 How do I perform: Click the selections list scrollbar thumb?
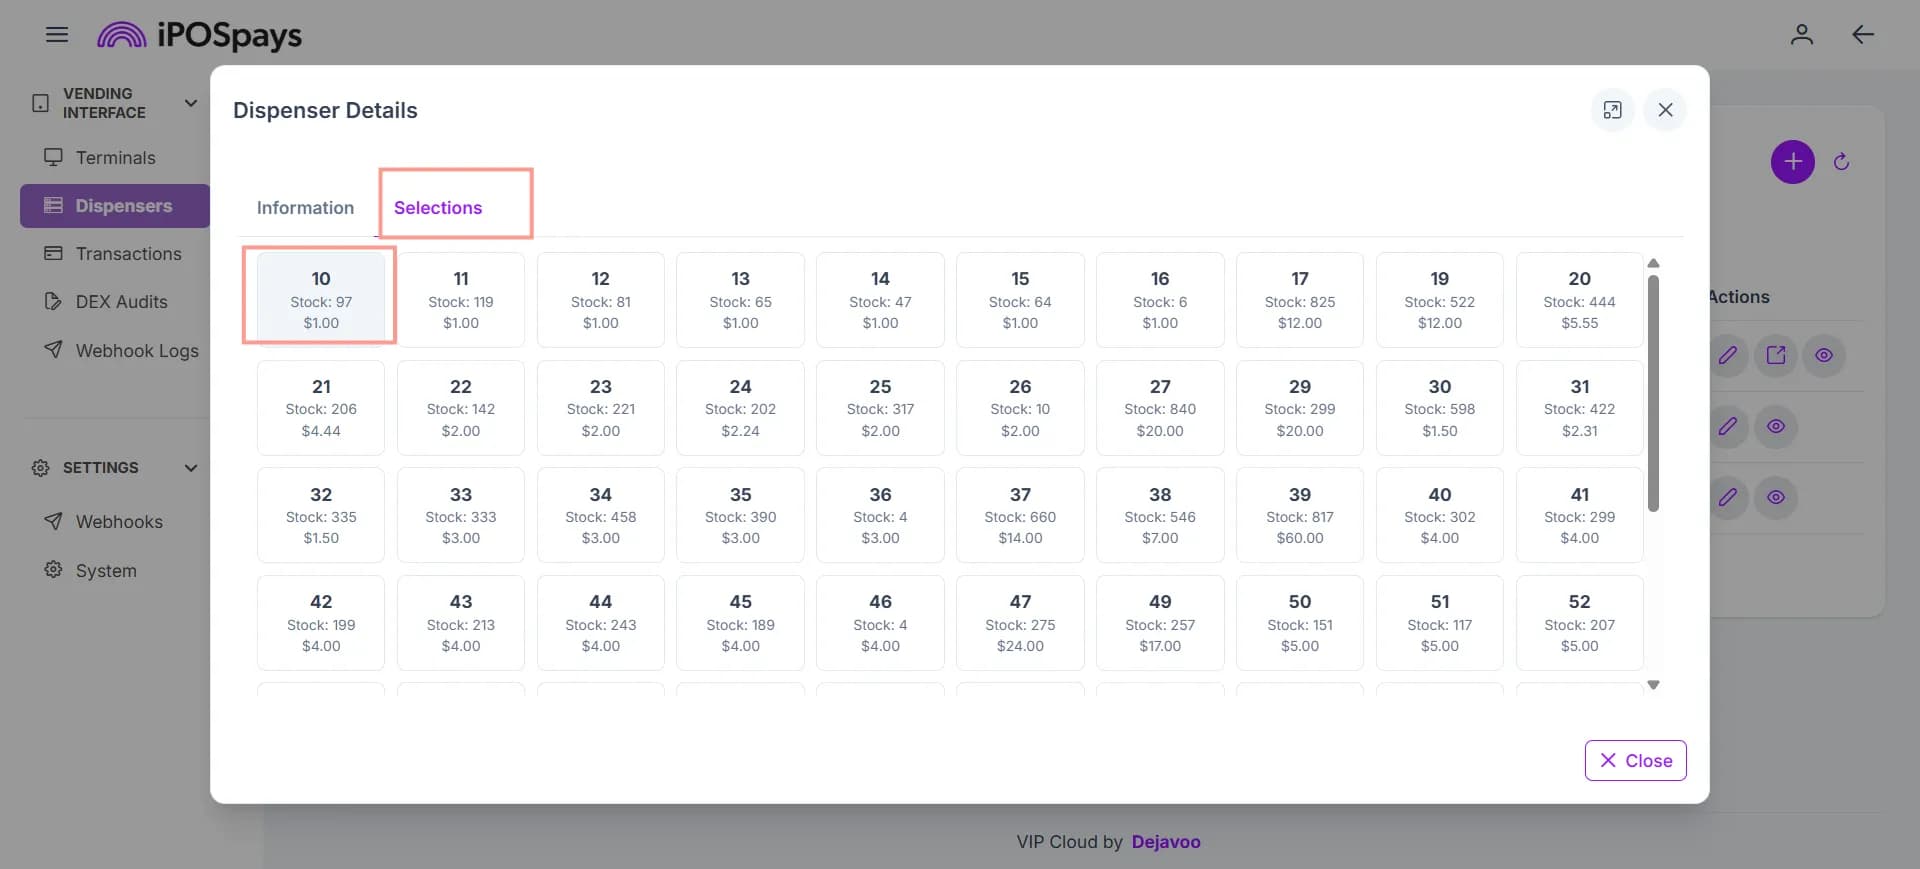[1653, 394]
